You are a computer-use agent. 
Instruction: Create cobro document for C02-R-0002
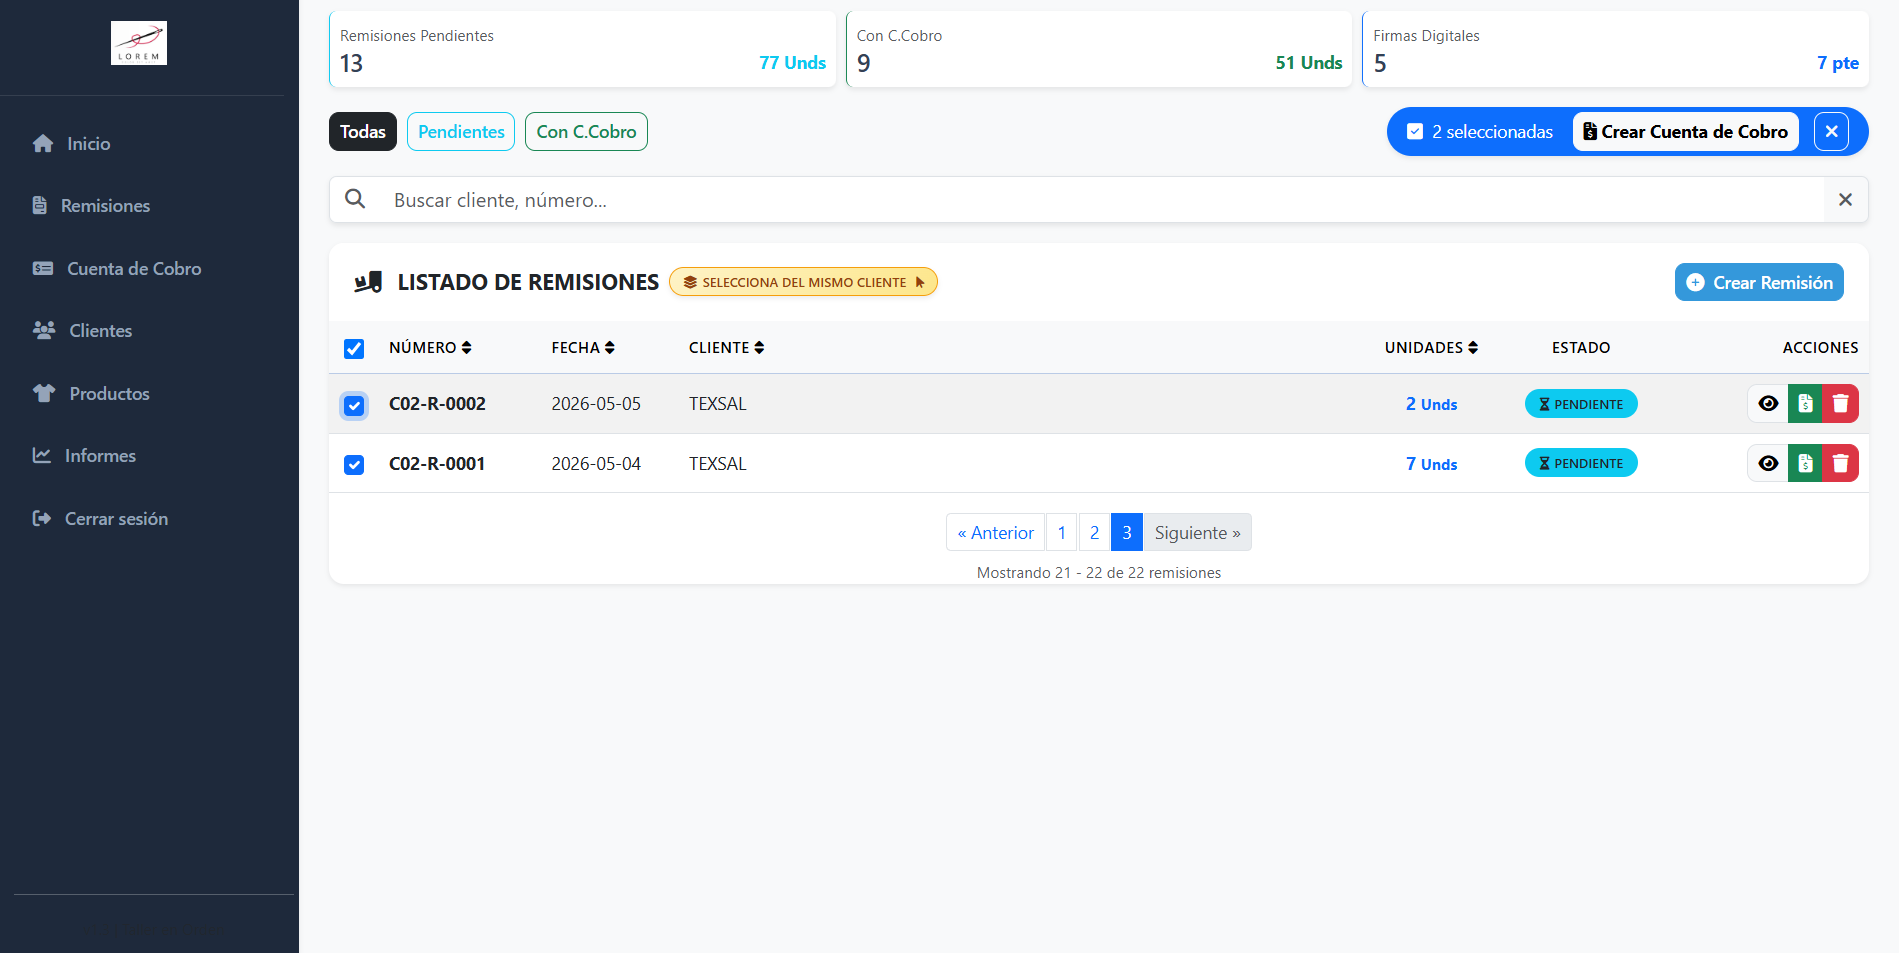pyautogui.click(x=1805, y=404)
